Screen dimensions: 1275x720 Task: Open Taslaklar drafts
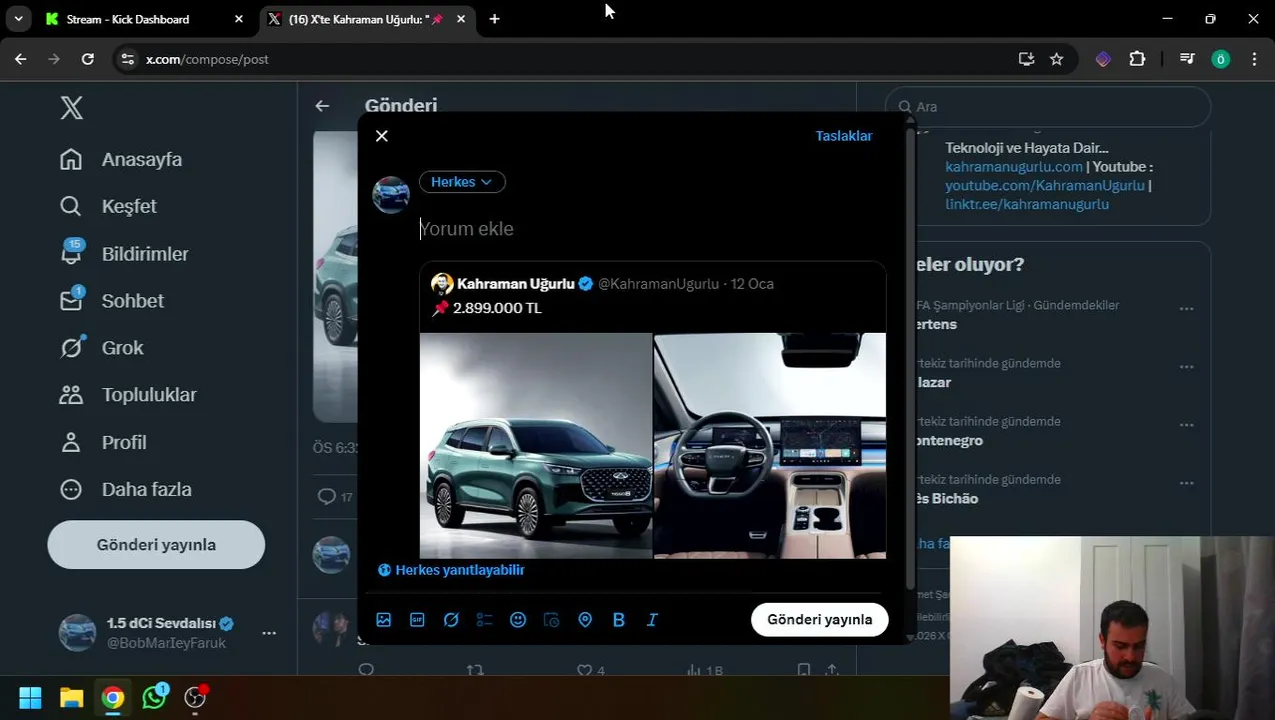(844, 136)
